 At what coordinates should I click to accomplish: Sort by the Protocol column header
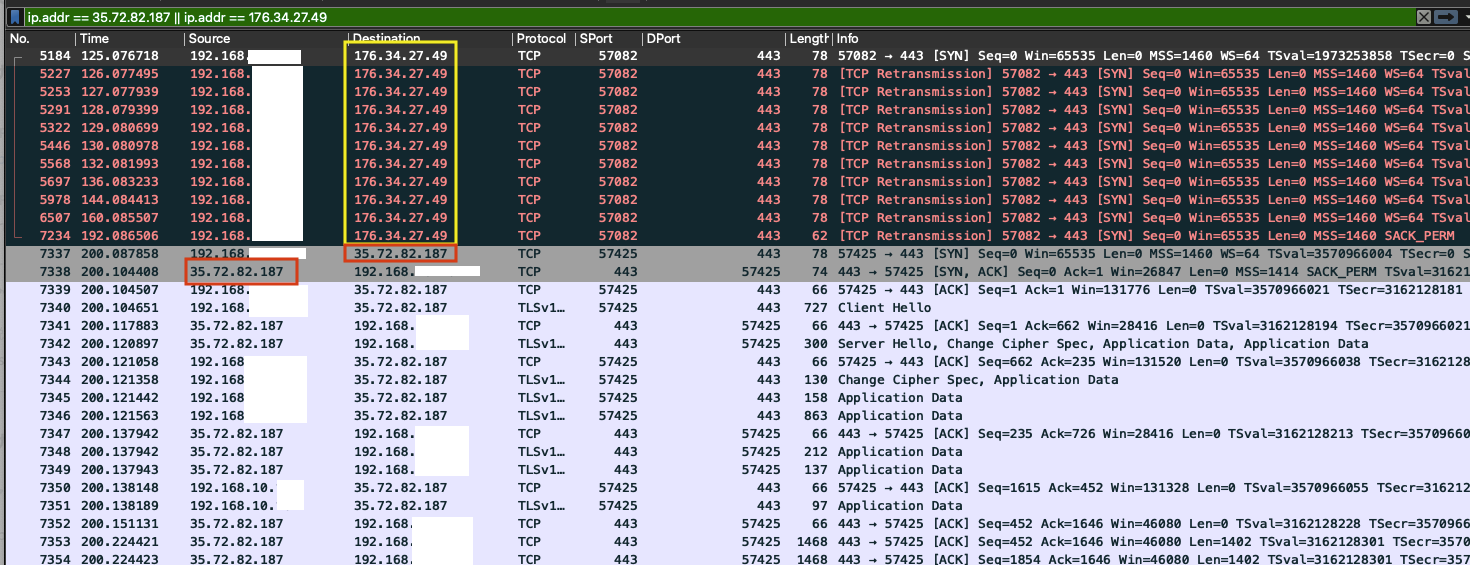point(541,39)
